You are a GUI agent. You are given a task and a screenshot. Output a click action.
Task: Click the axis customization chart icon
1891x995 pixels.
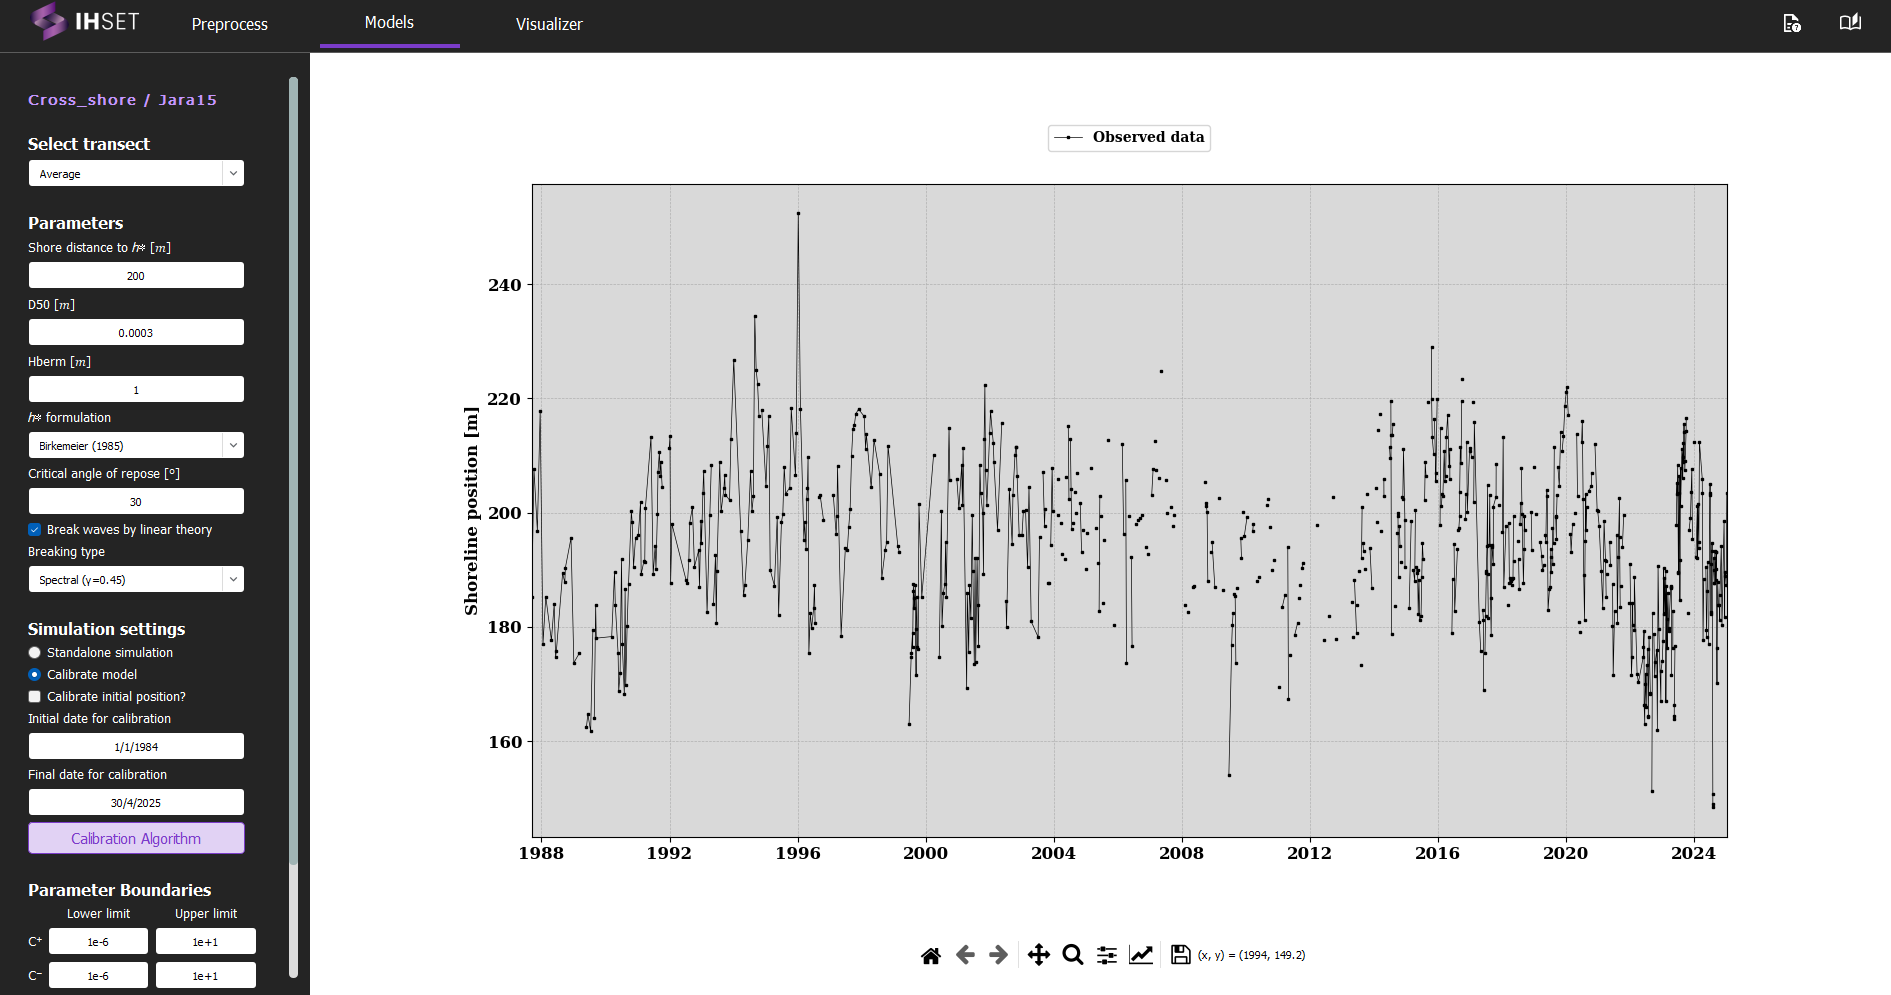(1141, 955)
